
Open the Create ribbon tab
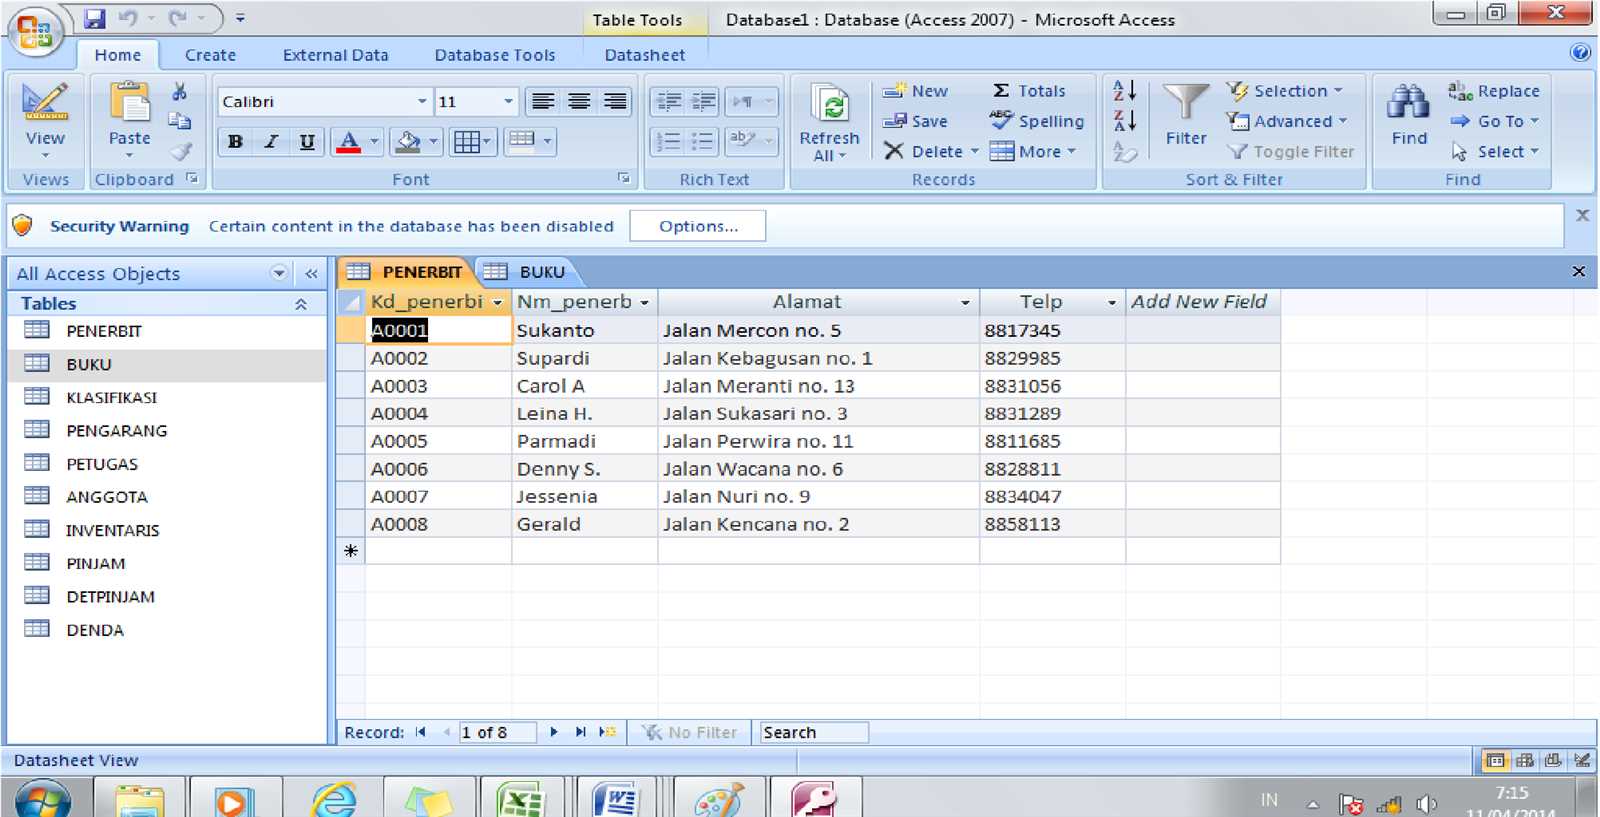(x=210, y=55)
